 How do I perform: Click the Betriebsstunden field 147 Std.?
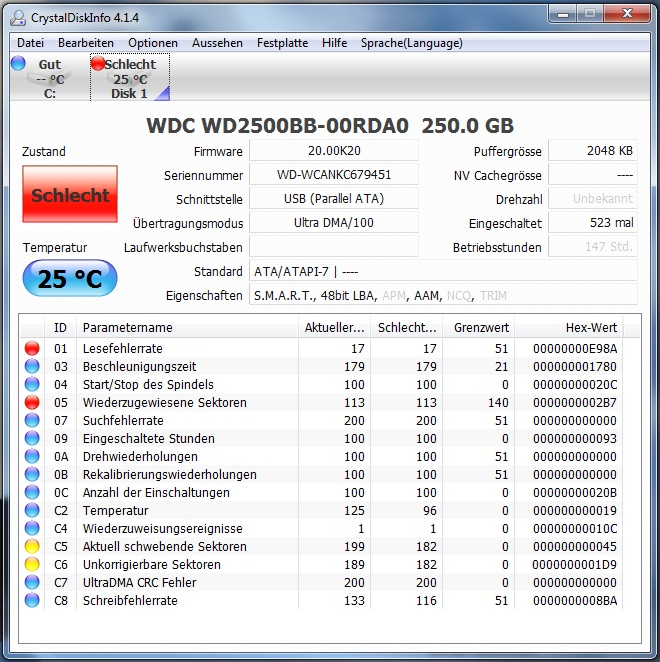point(593,247)
